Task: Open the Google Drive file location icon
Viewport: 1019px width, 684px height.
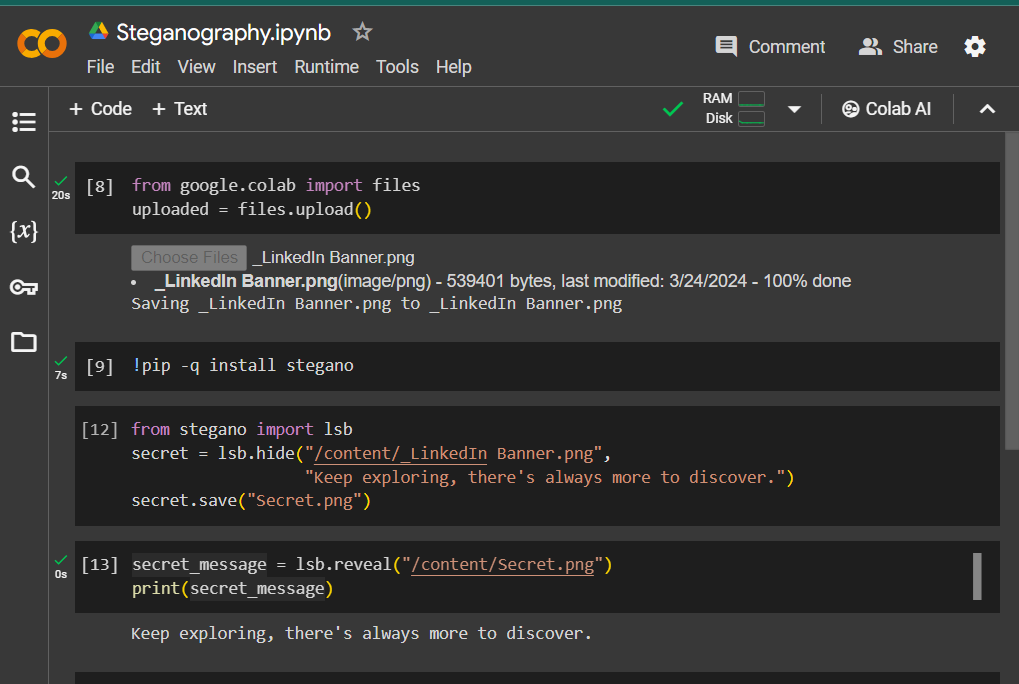Action: [99, 31]
